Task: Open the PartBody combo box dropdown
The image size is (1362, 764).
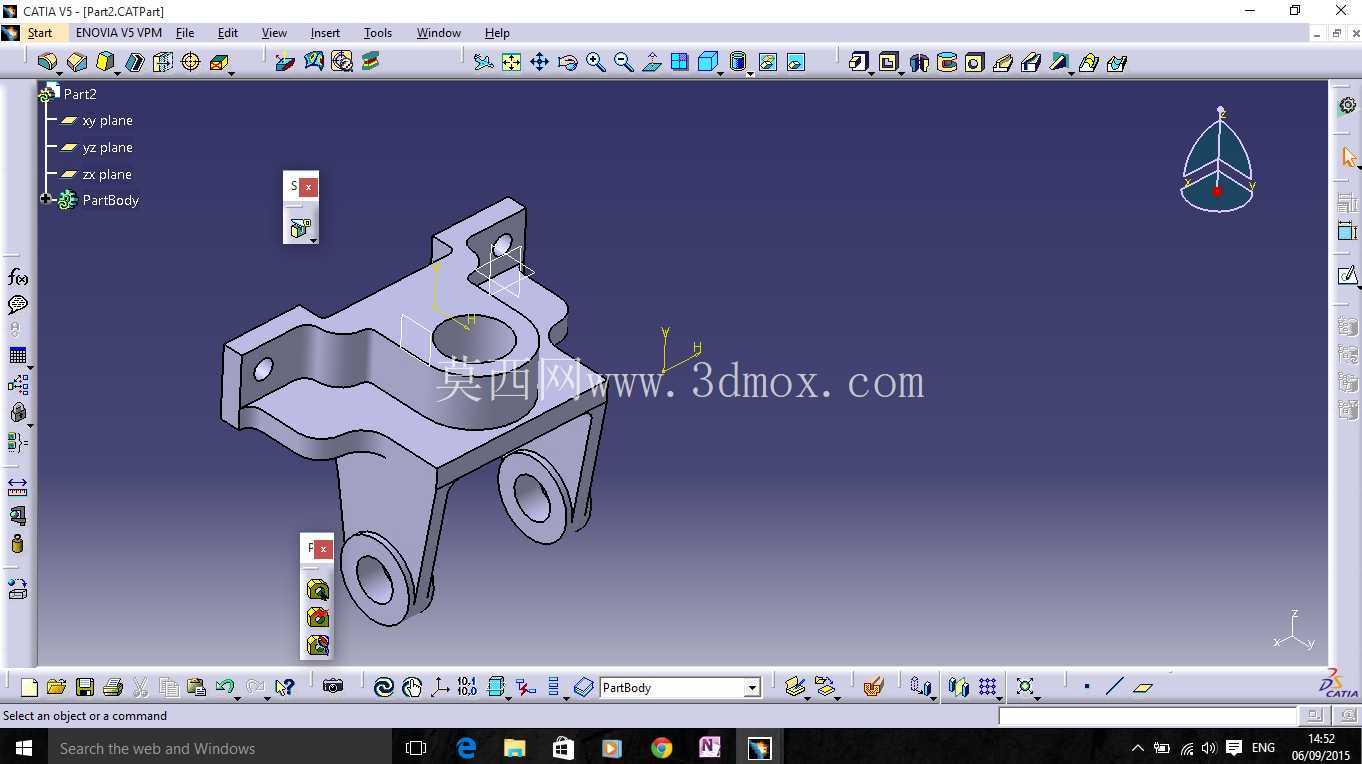Action: tap(752, 688)
